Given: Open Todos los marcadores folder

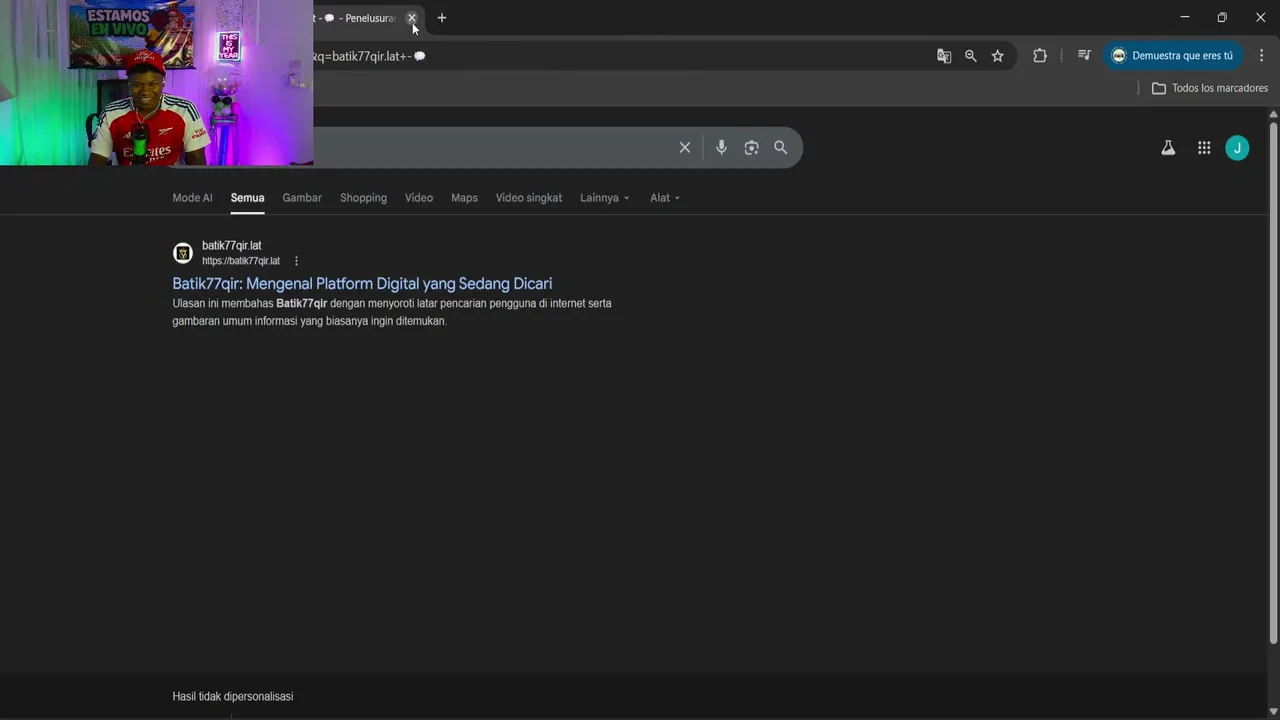Looking at the screenshot, I should (x=1209, y=88).
